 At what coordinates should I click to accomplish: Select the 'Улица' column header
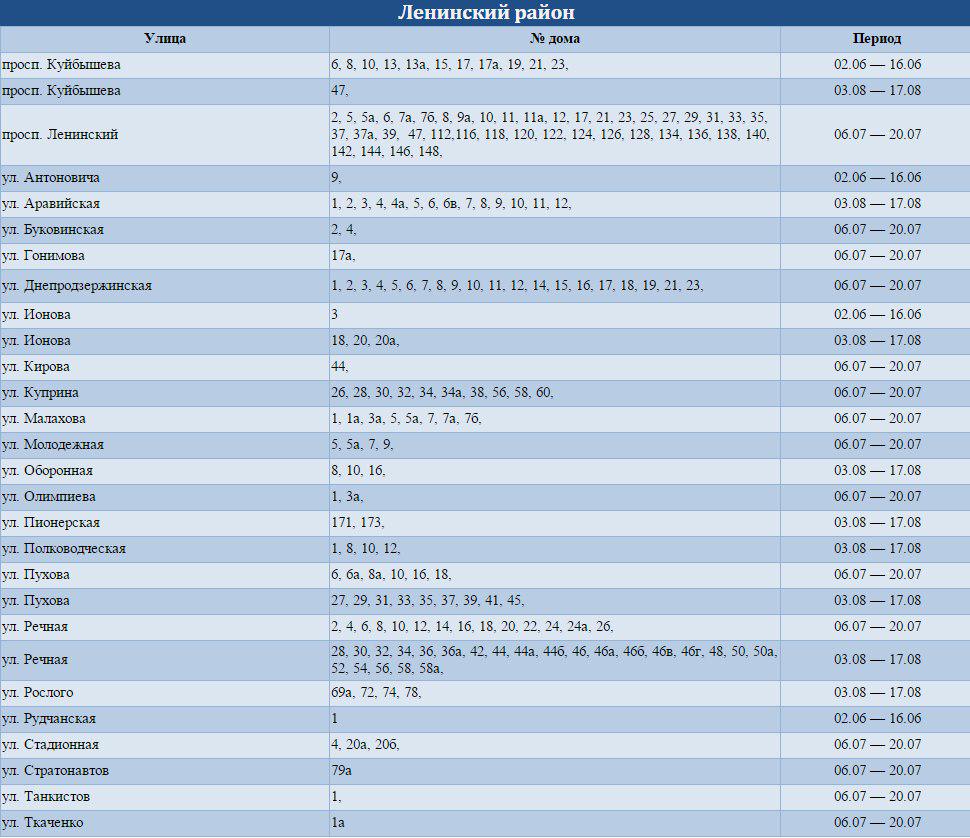pyautogui.click(x=165, y=38)
